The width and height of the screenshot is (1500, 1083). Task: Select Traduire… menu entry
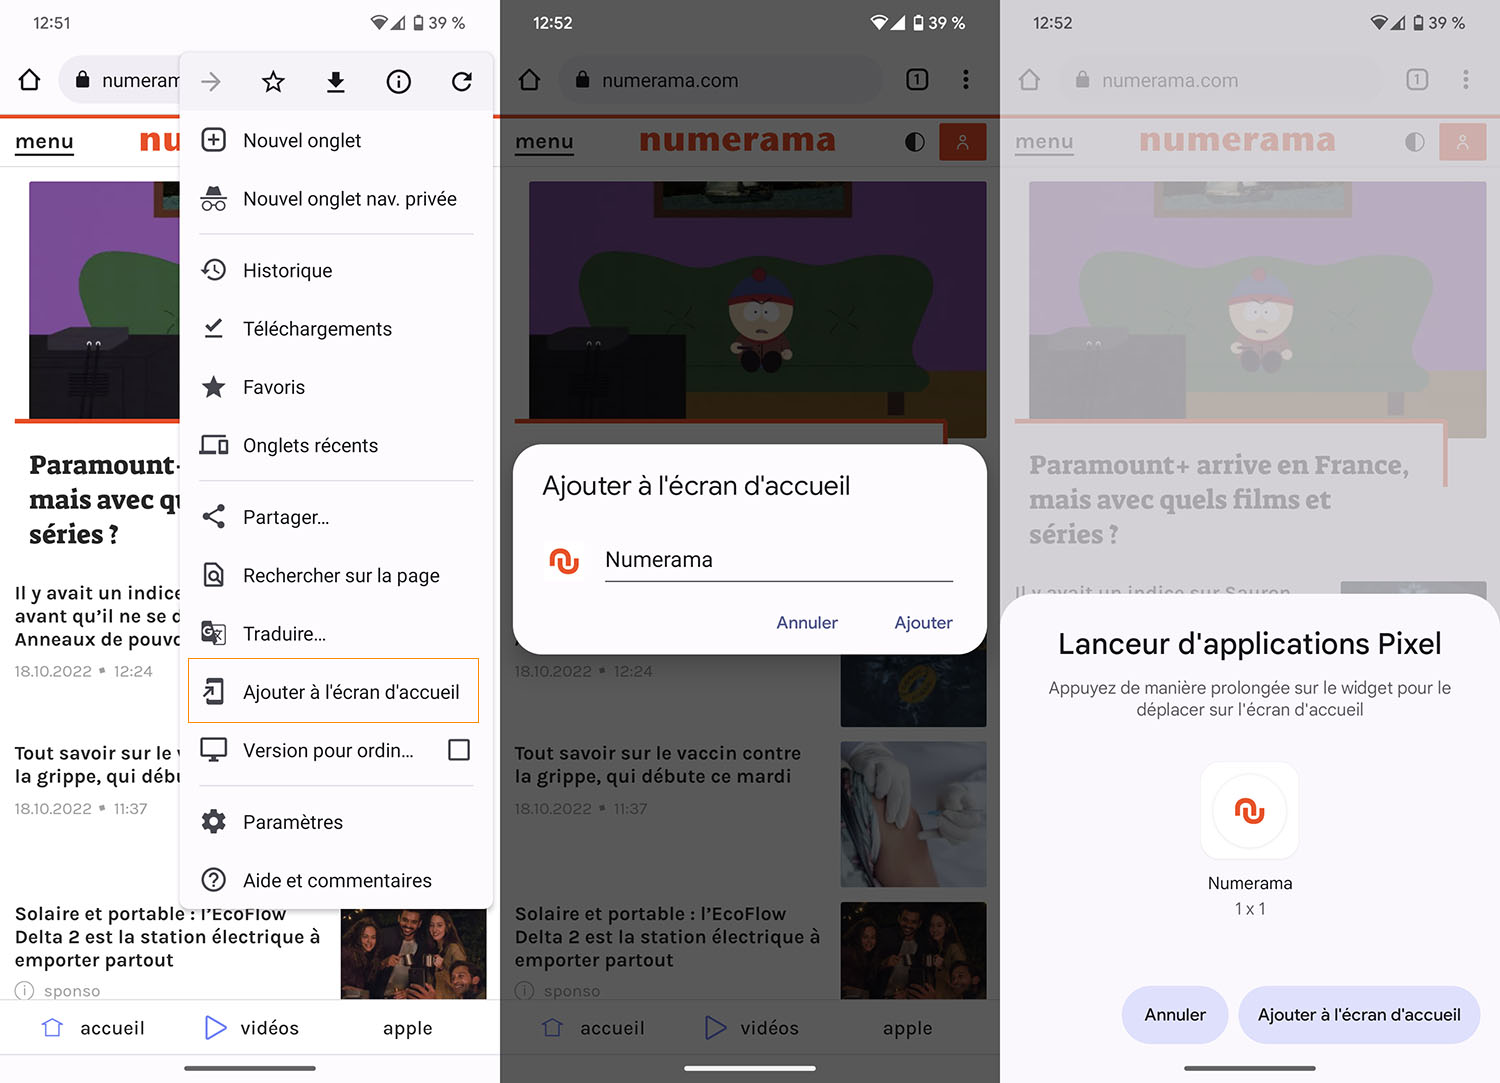(x=336, y=633)
